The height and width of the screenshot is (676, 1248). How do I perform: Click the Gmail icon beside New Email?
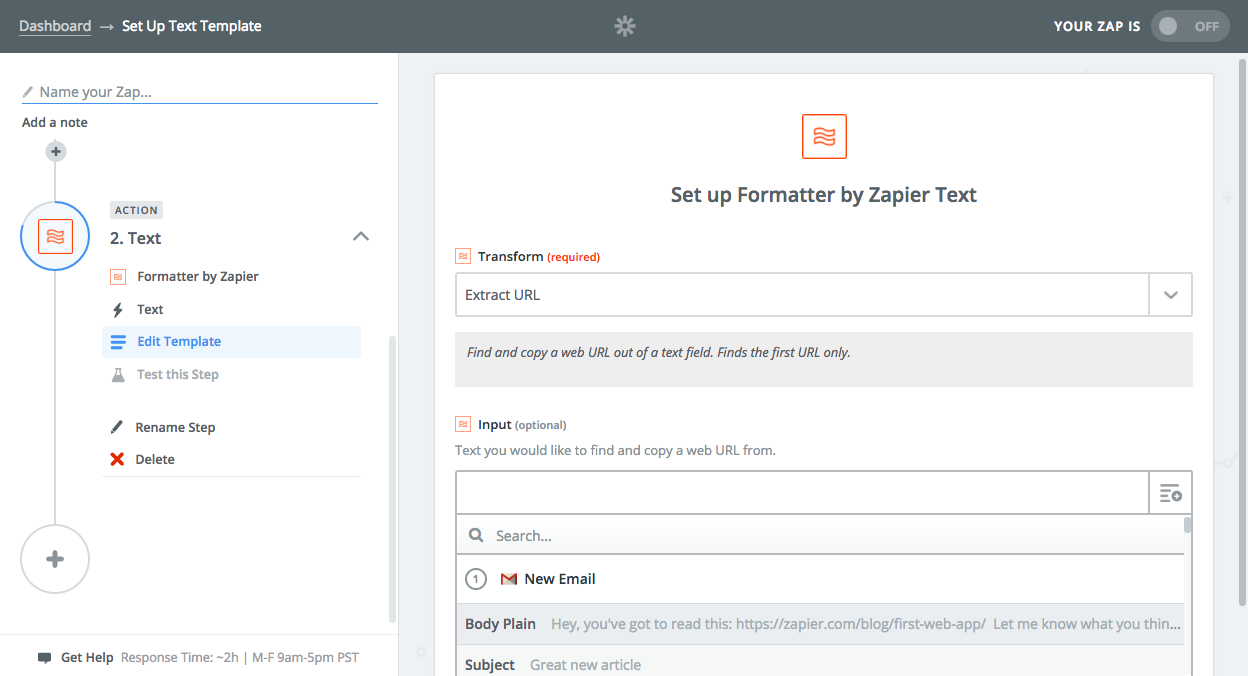[509, 579]
